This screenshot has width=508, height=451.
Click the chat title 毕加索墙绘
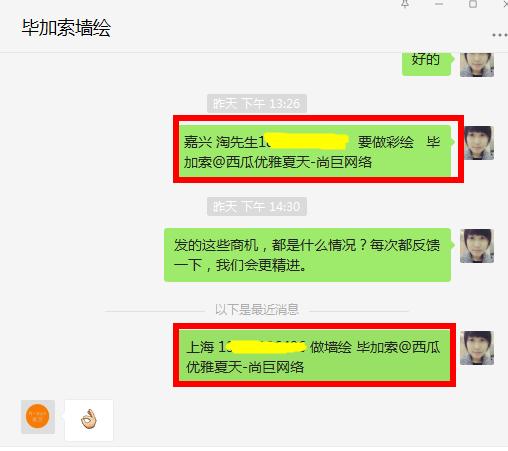[x=66, y=27]
